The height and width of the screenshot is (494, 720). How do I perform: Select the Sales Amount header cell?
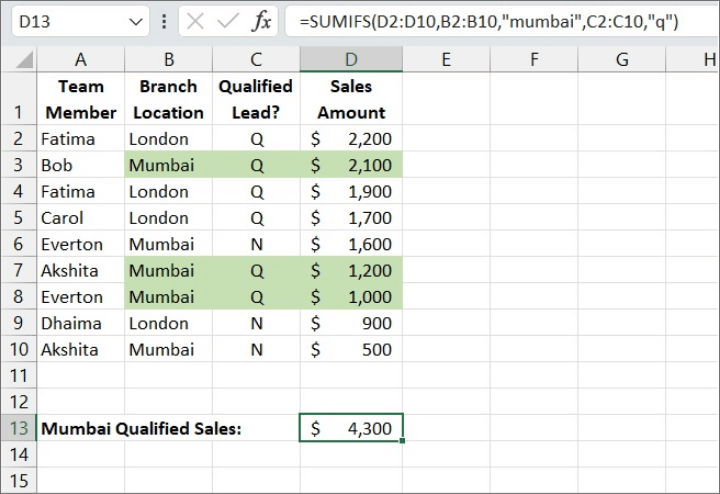pyautogui.click(x=351, y=99)
